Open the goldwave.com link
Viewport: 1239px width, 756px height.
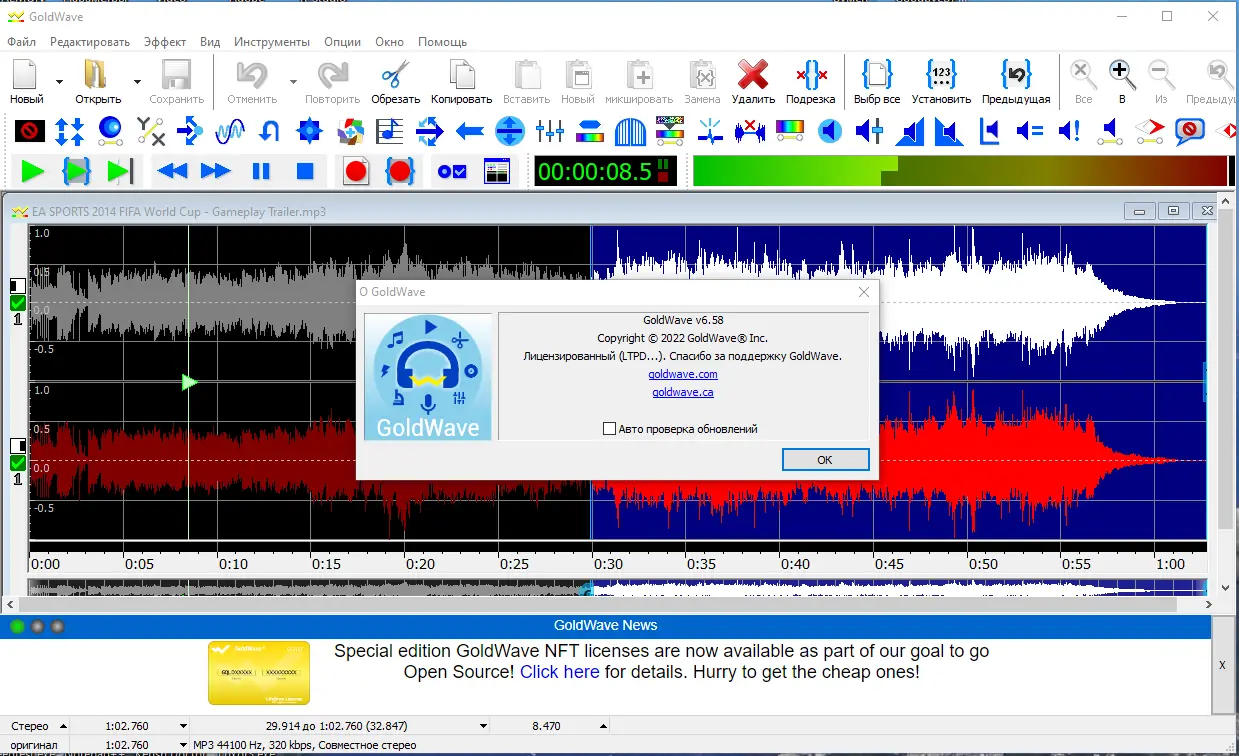[682, 374]
